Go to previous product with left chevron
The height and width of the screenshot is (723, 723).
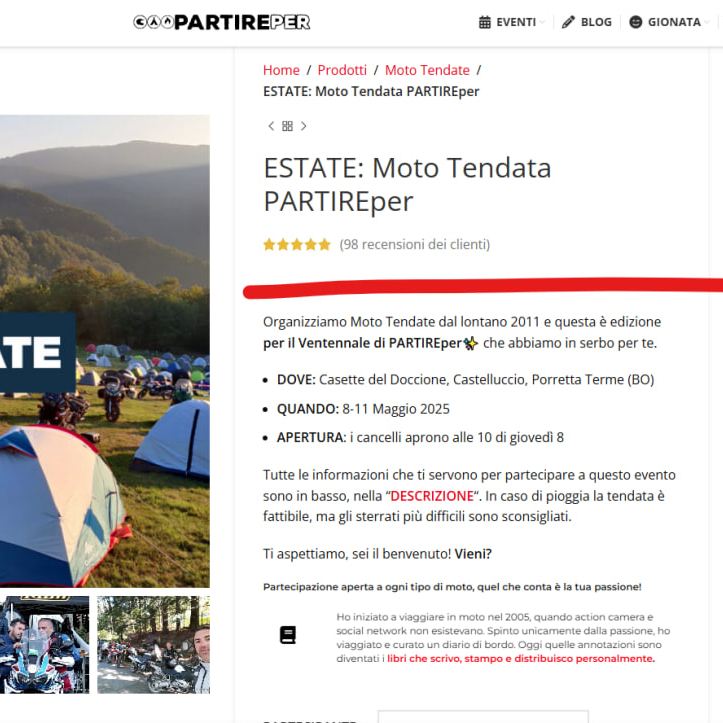pos(271,126)
